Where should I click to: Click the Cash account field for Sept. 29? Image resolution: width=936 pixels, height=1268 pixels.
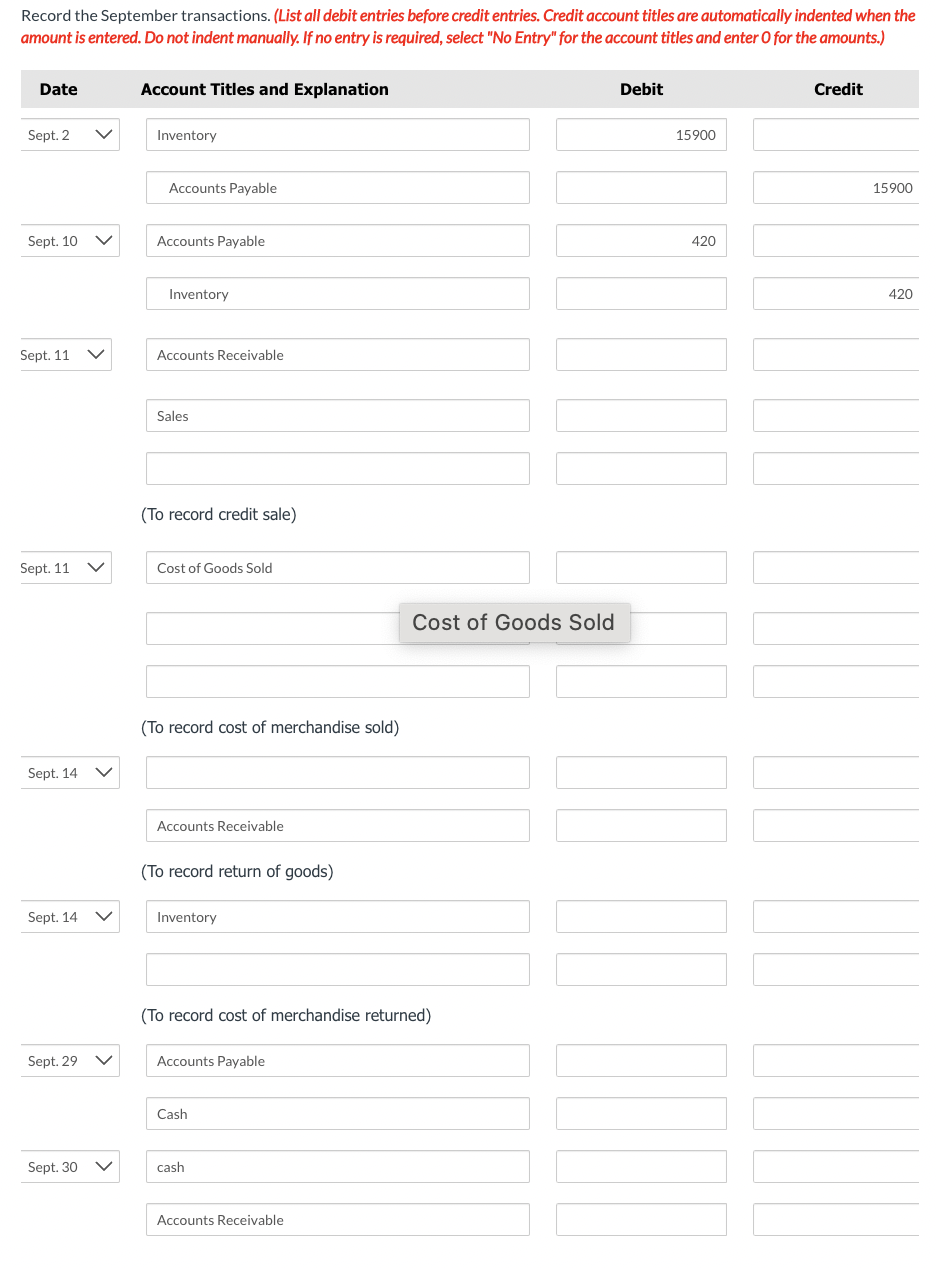click(338, 1114)
